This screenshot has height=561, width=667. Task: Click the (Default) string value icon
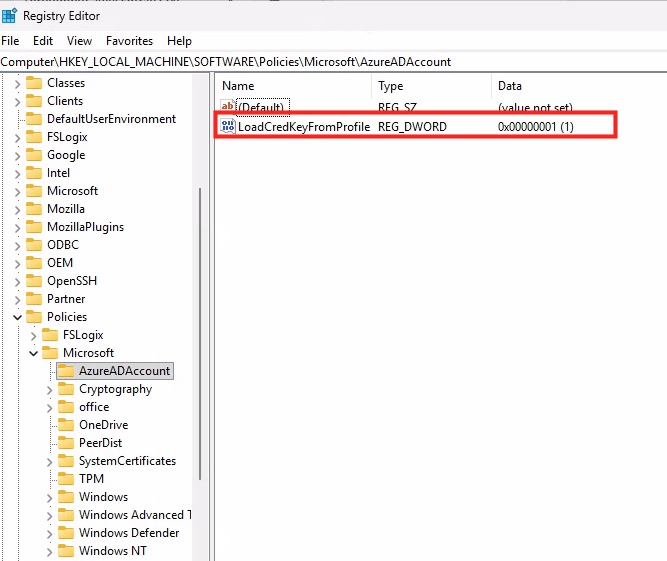point(228,107)
